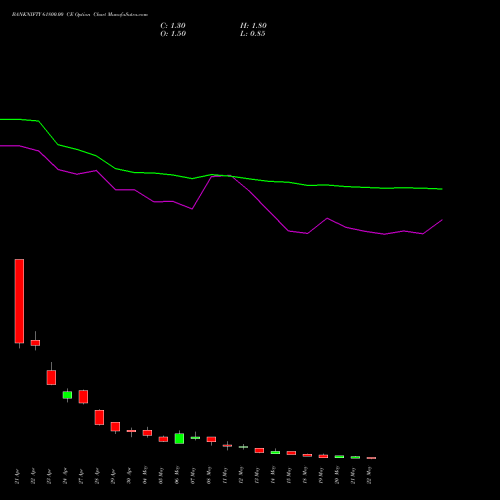Click the '11 May' date label

pos(225,476)
